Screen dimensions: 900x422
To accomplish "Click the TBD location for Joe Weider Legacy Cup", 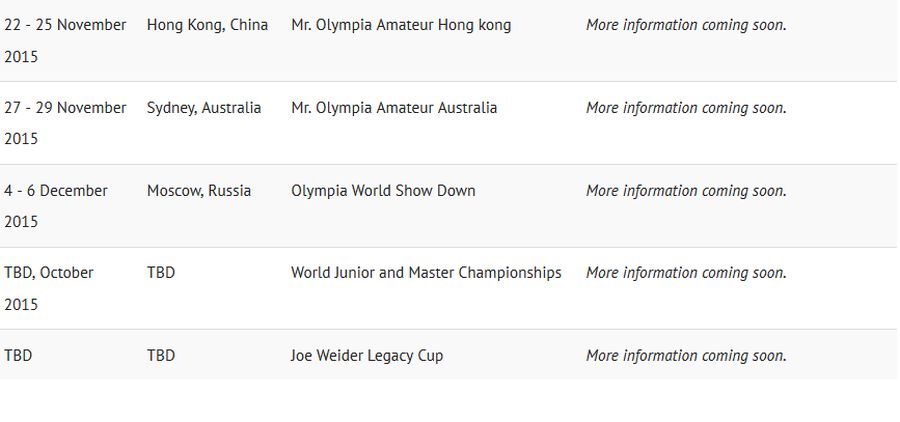I will pyautogui.click(x=161, y=356).
